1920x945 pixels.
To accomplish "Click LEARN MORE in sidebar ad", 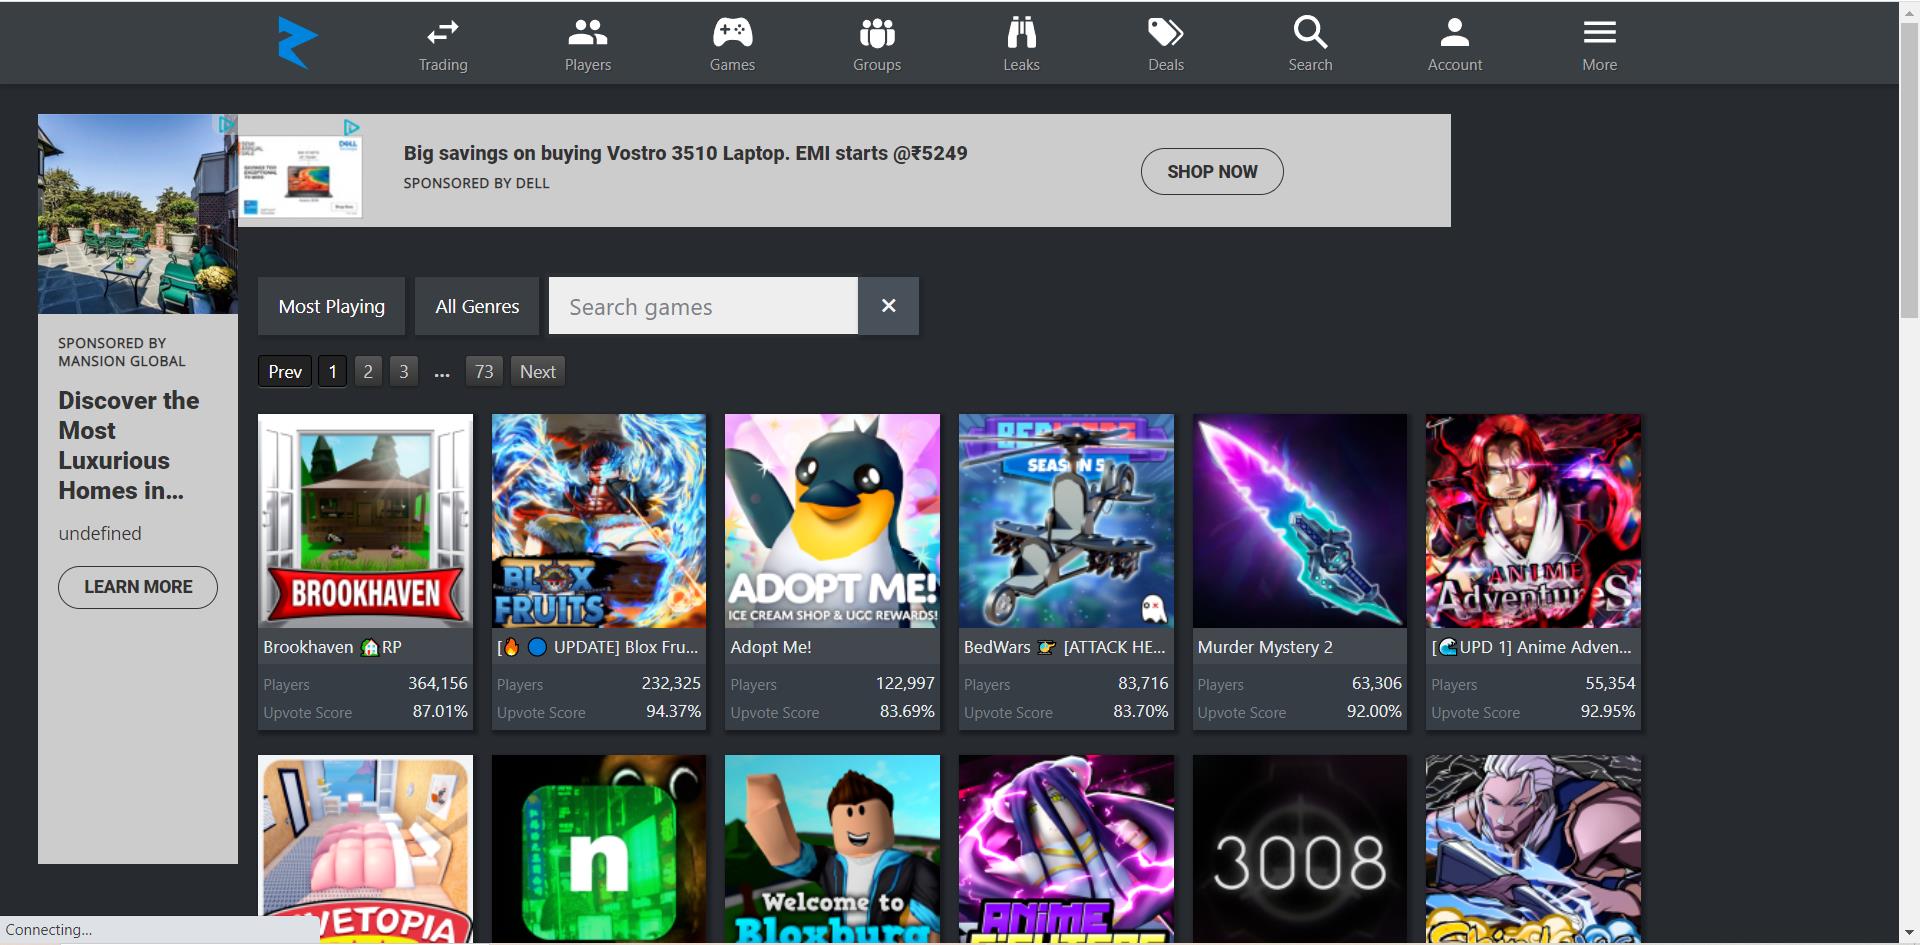I will click(138, 587).
